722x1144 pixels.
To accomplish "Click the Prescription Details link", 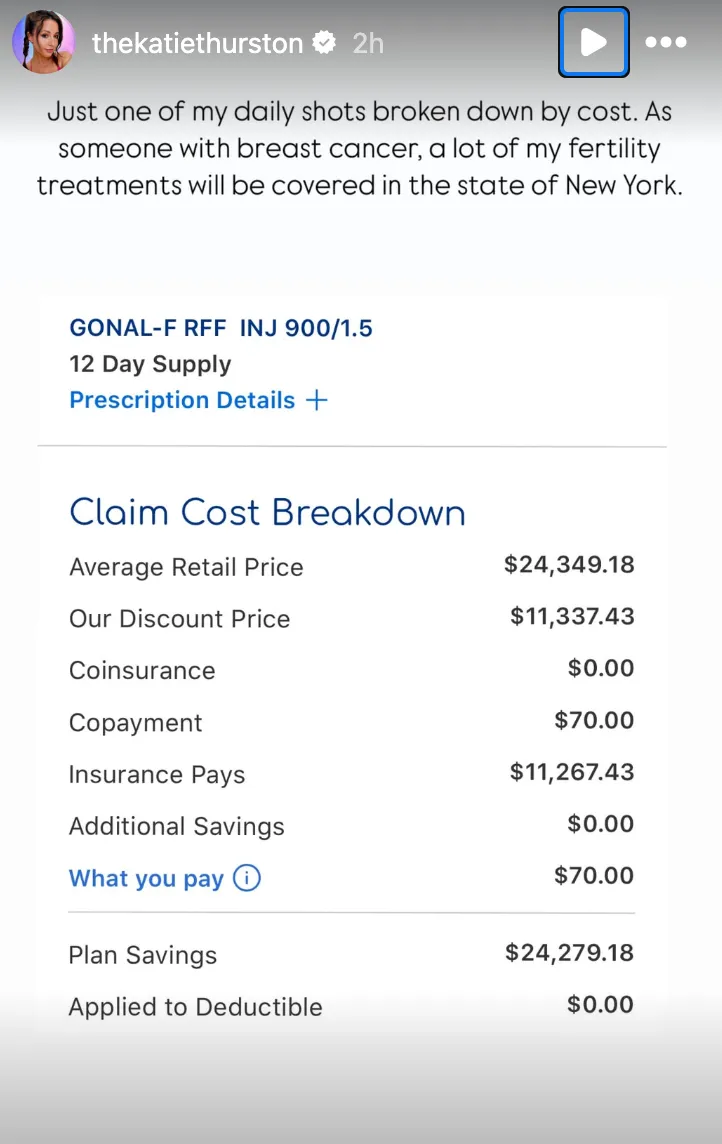I will pos(182,400).
